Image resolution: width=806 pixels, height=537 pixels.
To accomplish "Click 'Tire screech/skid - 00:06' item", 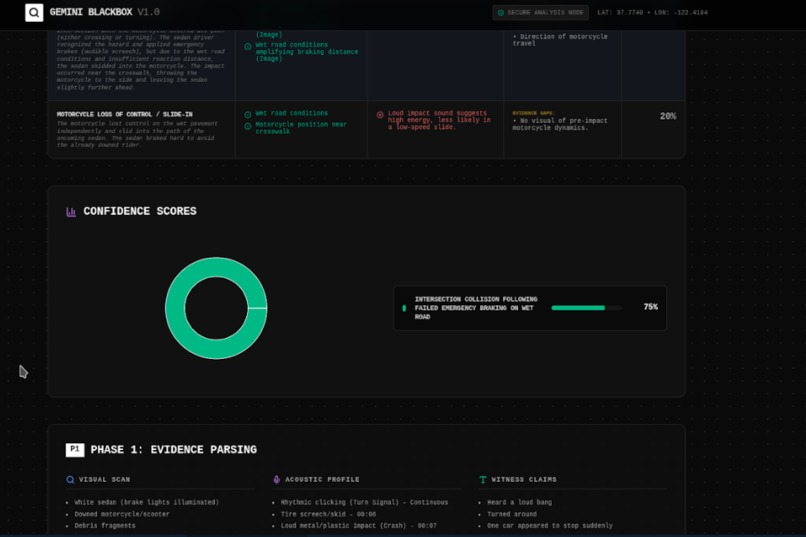I will (x=328, y=514).
